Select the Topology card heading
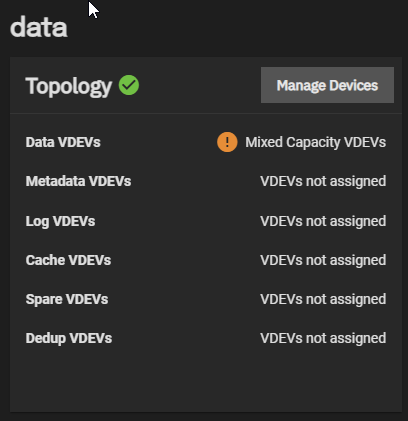408x421 pixels. click(69, 86)
